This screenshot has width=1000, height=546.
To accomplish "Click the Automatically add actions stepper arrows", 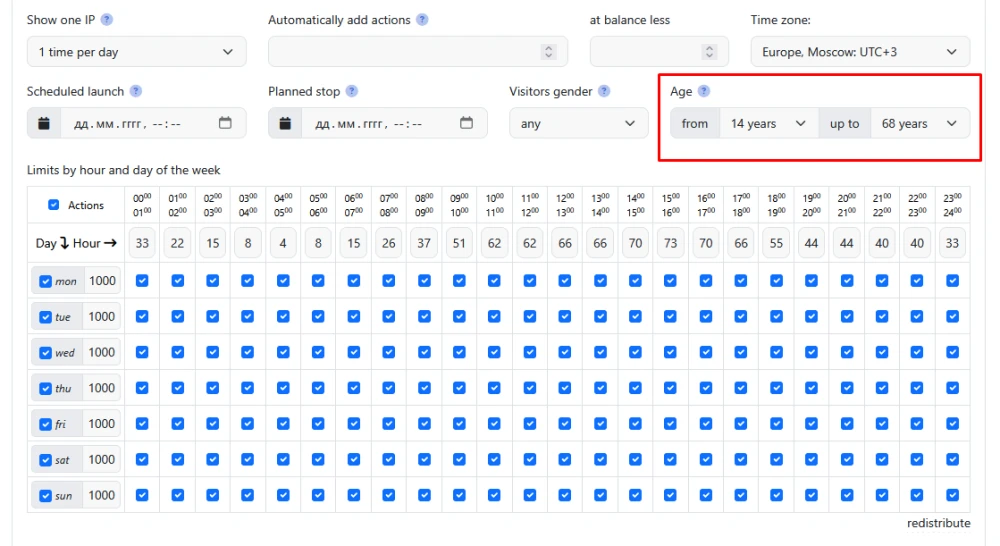I will 548,52.
